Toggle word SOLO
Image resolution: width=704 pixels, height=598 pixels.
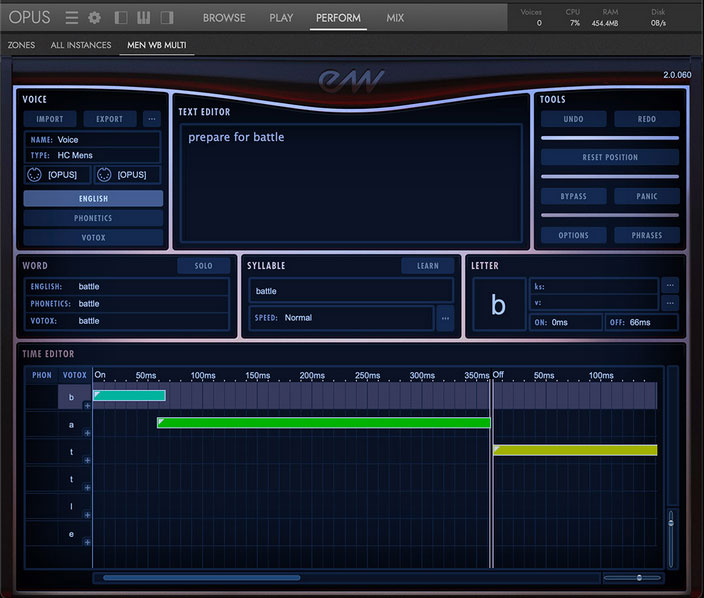pos(203,266)
